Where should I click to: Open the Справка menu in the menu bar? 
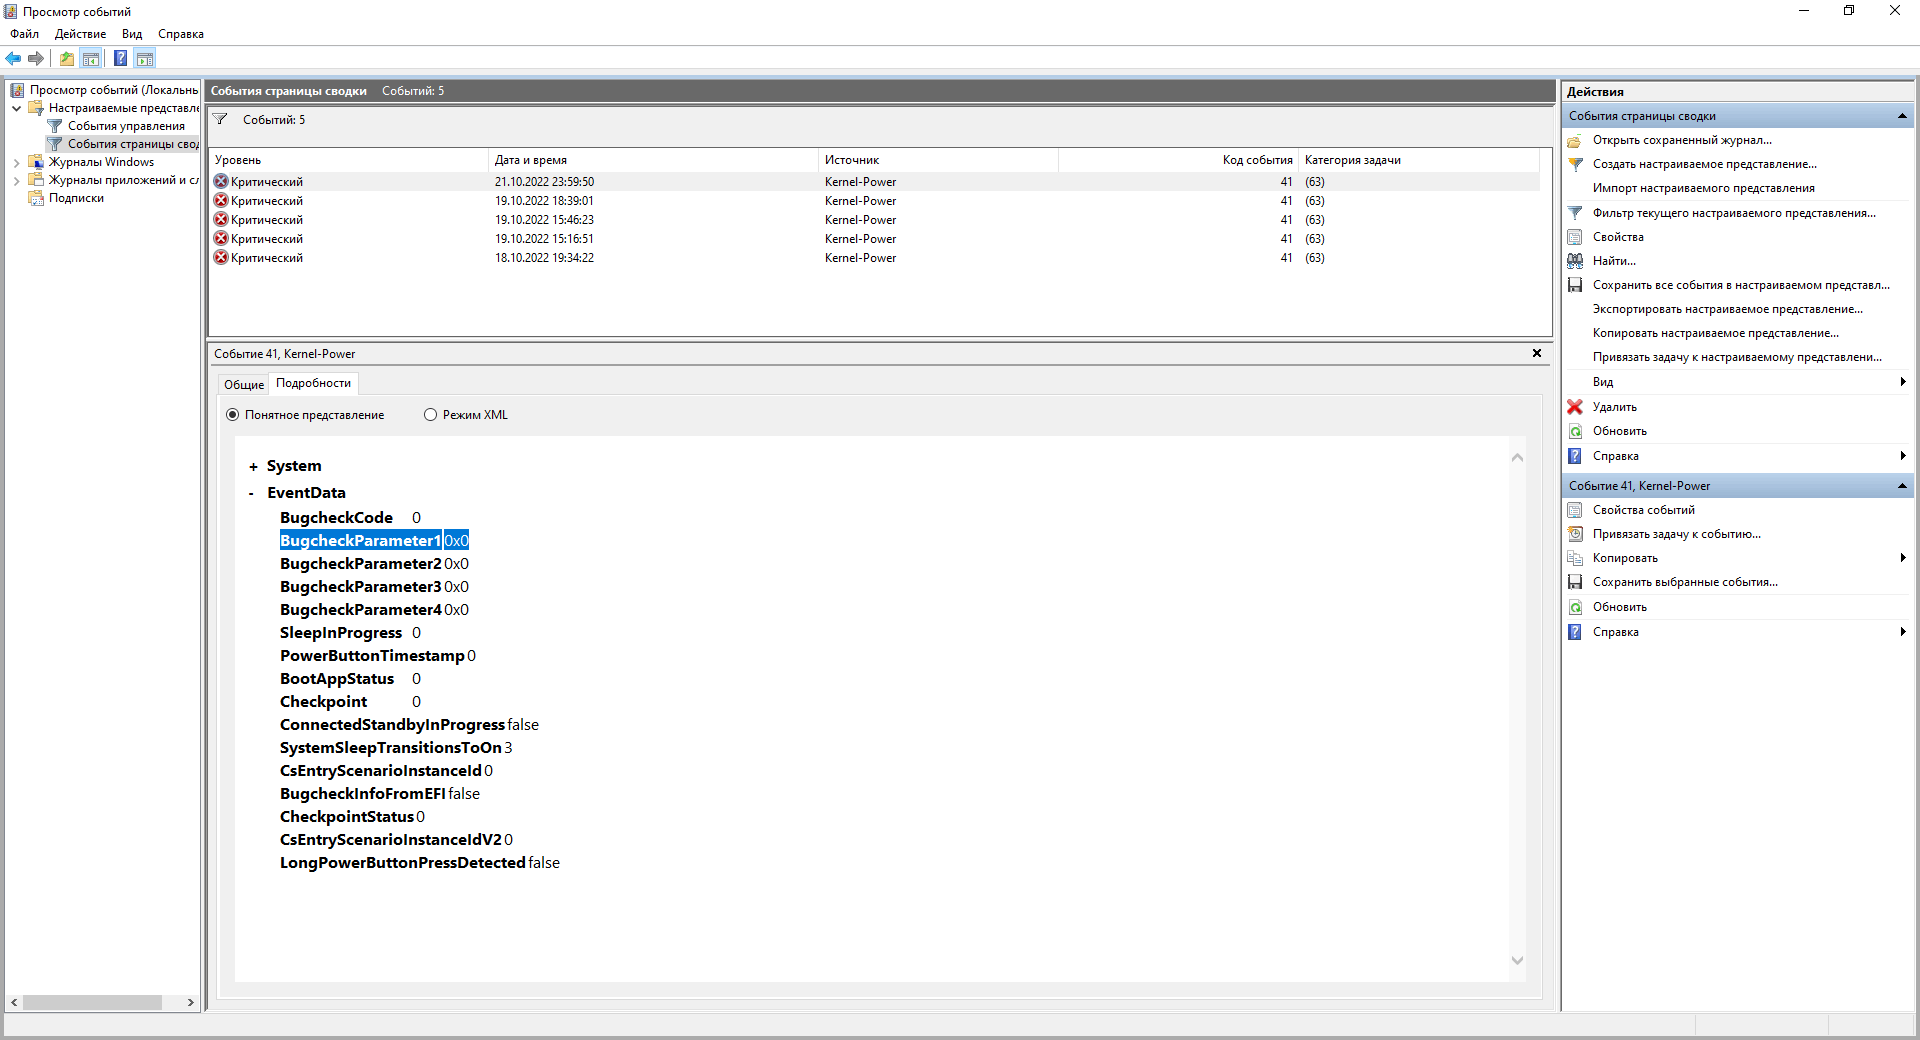click(181, 34)
